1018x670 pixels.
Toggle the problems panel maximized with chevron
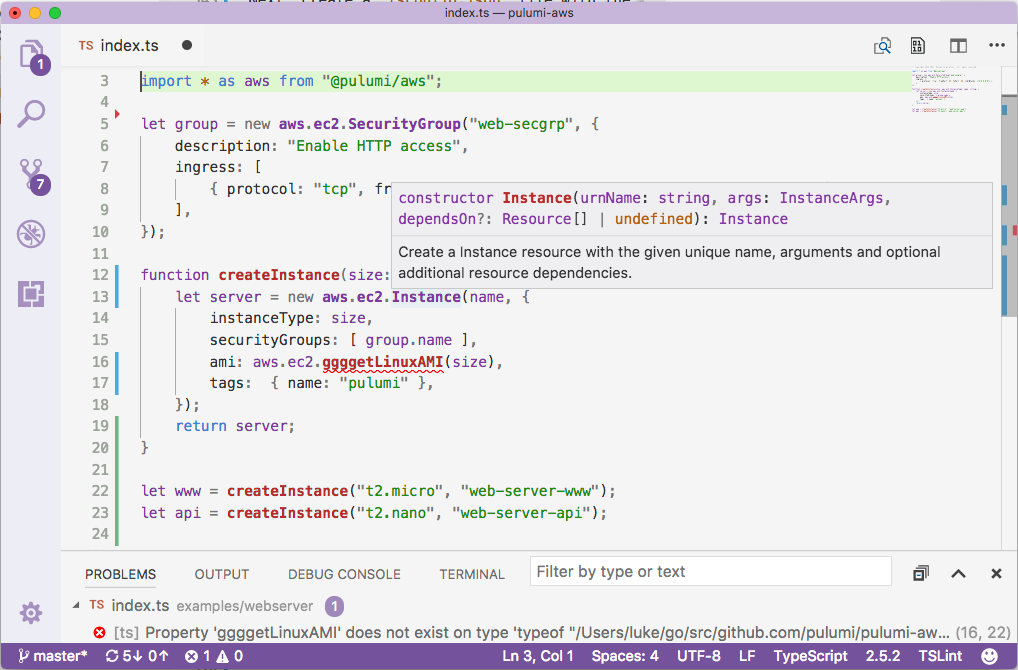pos(958,573)
